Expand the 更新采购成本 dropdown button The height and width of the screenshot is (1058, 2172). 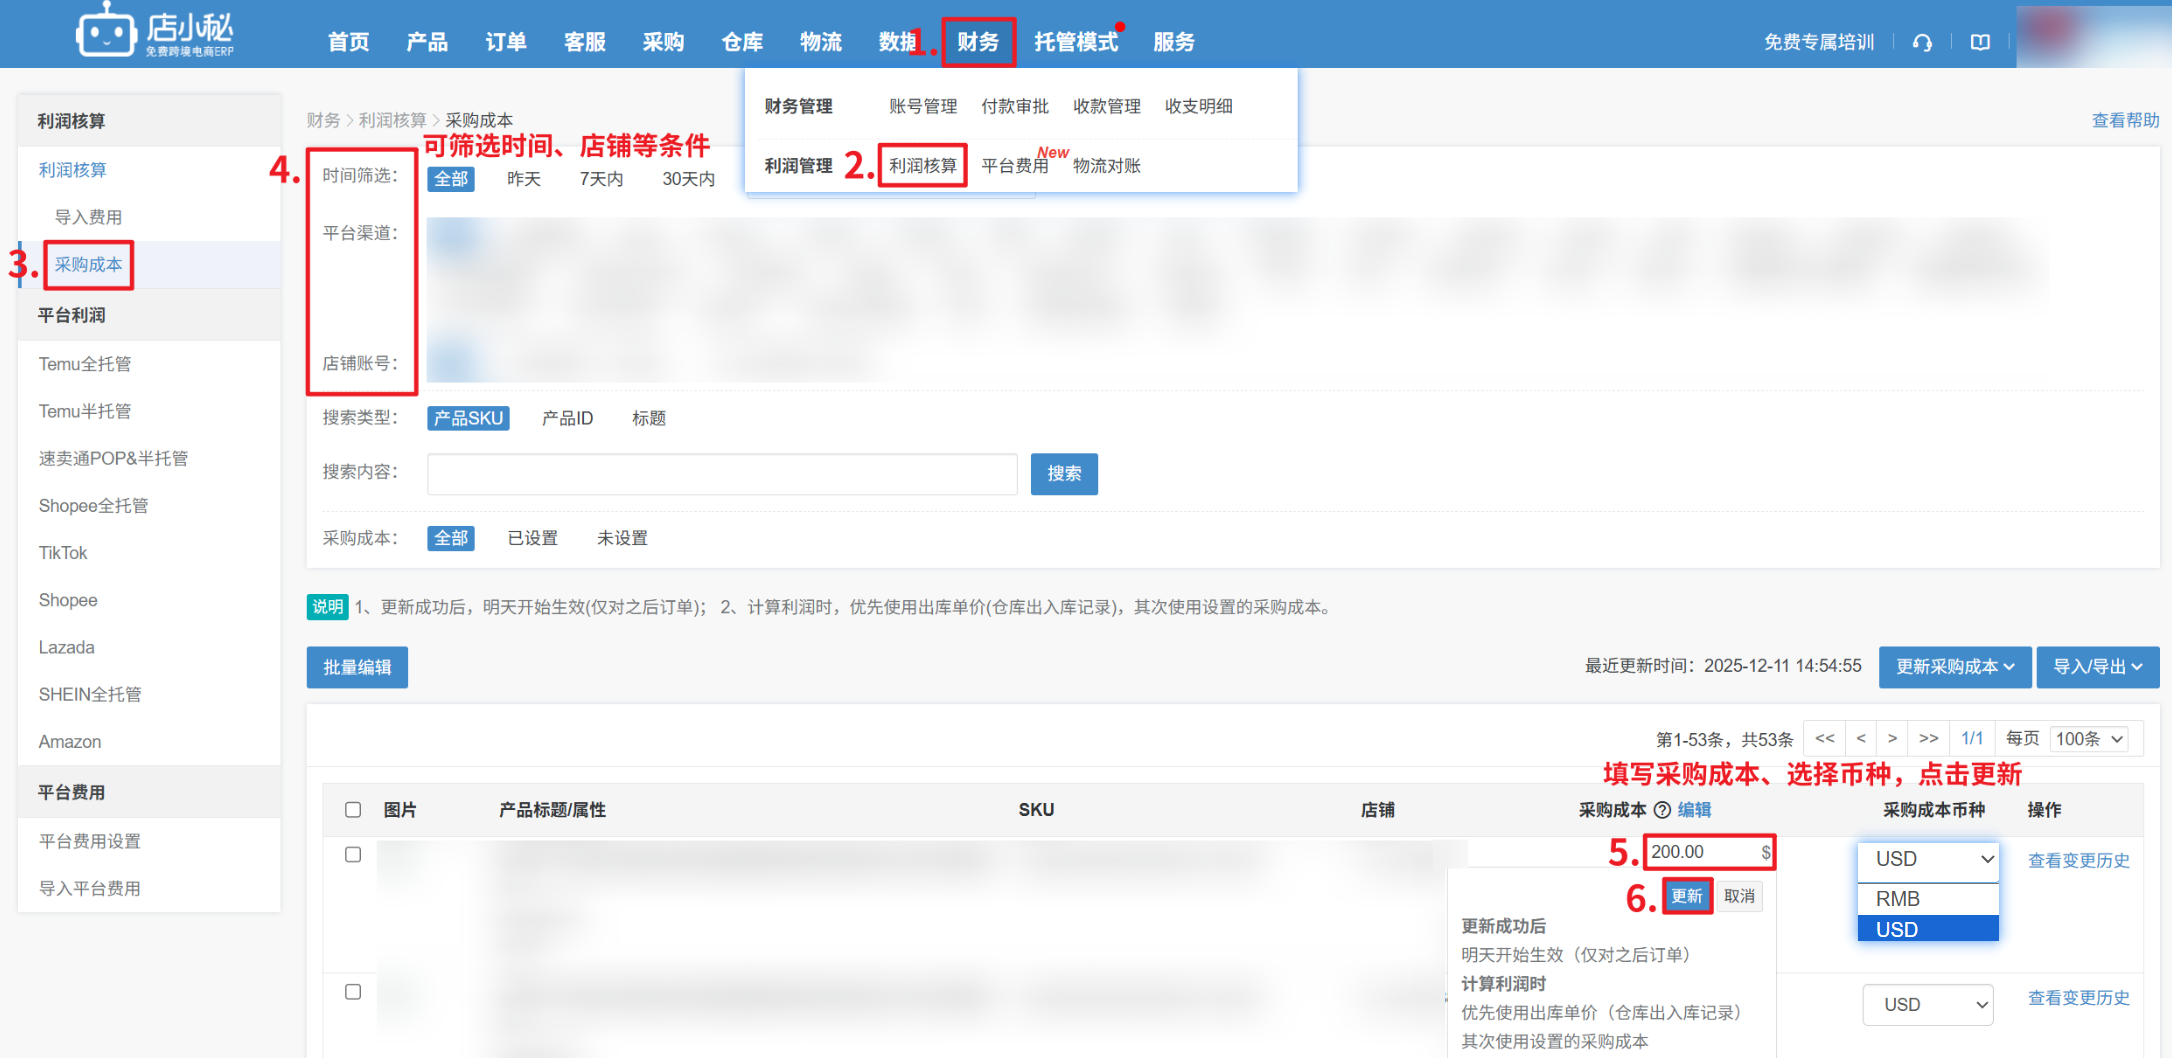pyautogui.click(x=1954, y=667)
